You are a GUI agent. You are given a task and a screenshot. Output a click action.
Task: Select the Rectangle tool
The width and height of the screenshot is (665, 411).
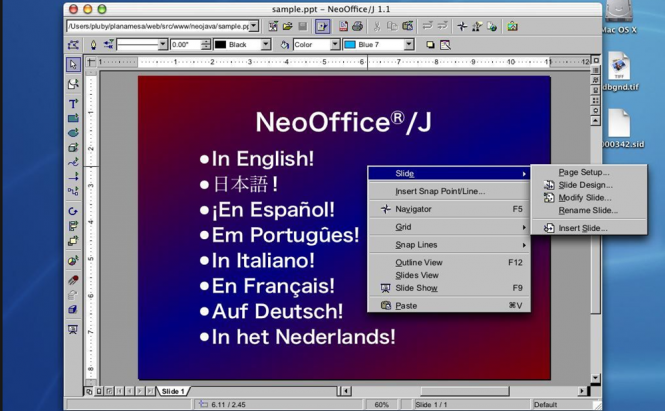pyautogui.click(x=73, y=118)
